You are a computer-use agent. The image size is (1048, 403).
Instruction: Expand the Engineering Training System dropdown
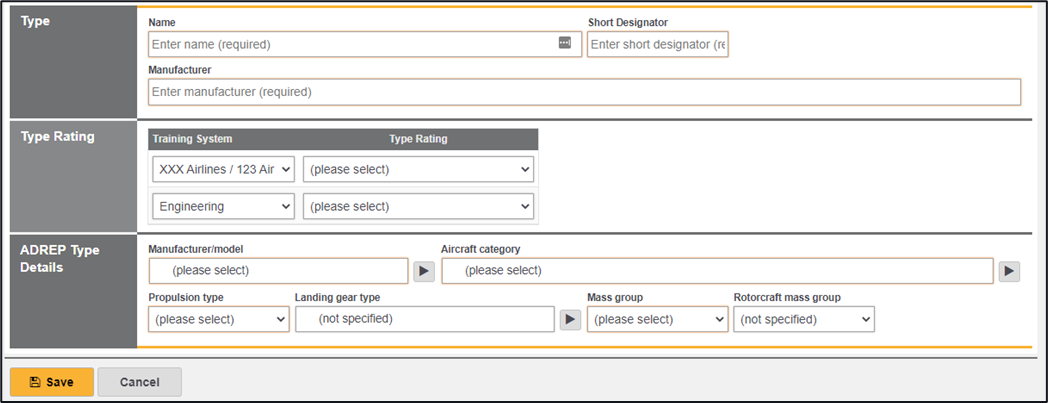click(x=224, y=206)
